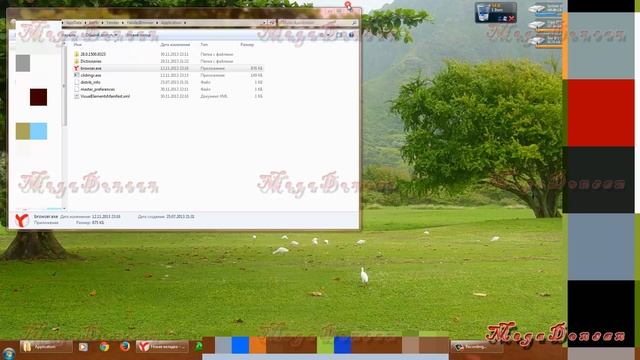Toggle the preview pane icon in Explorer toolbar
This screenshot has width=640, height=360.
(x=339, y=35)
